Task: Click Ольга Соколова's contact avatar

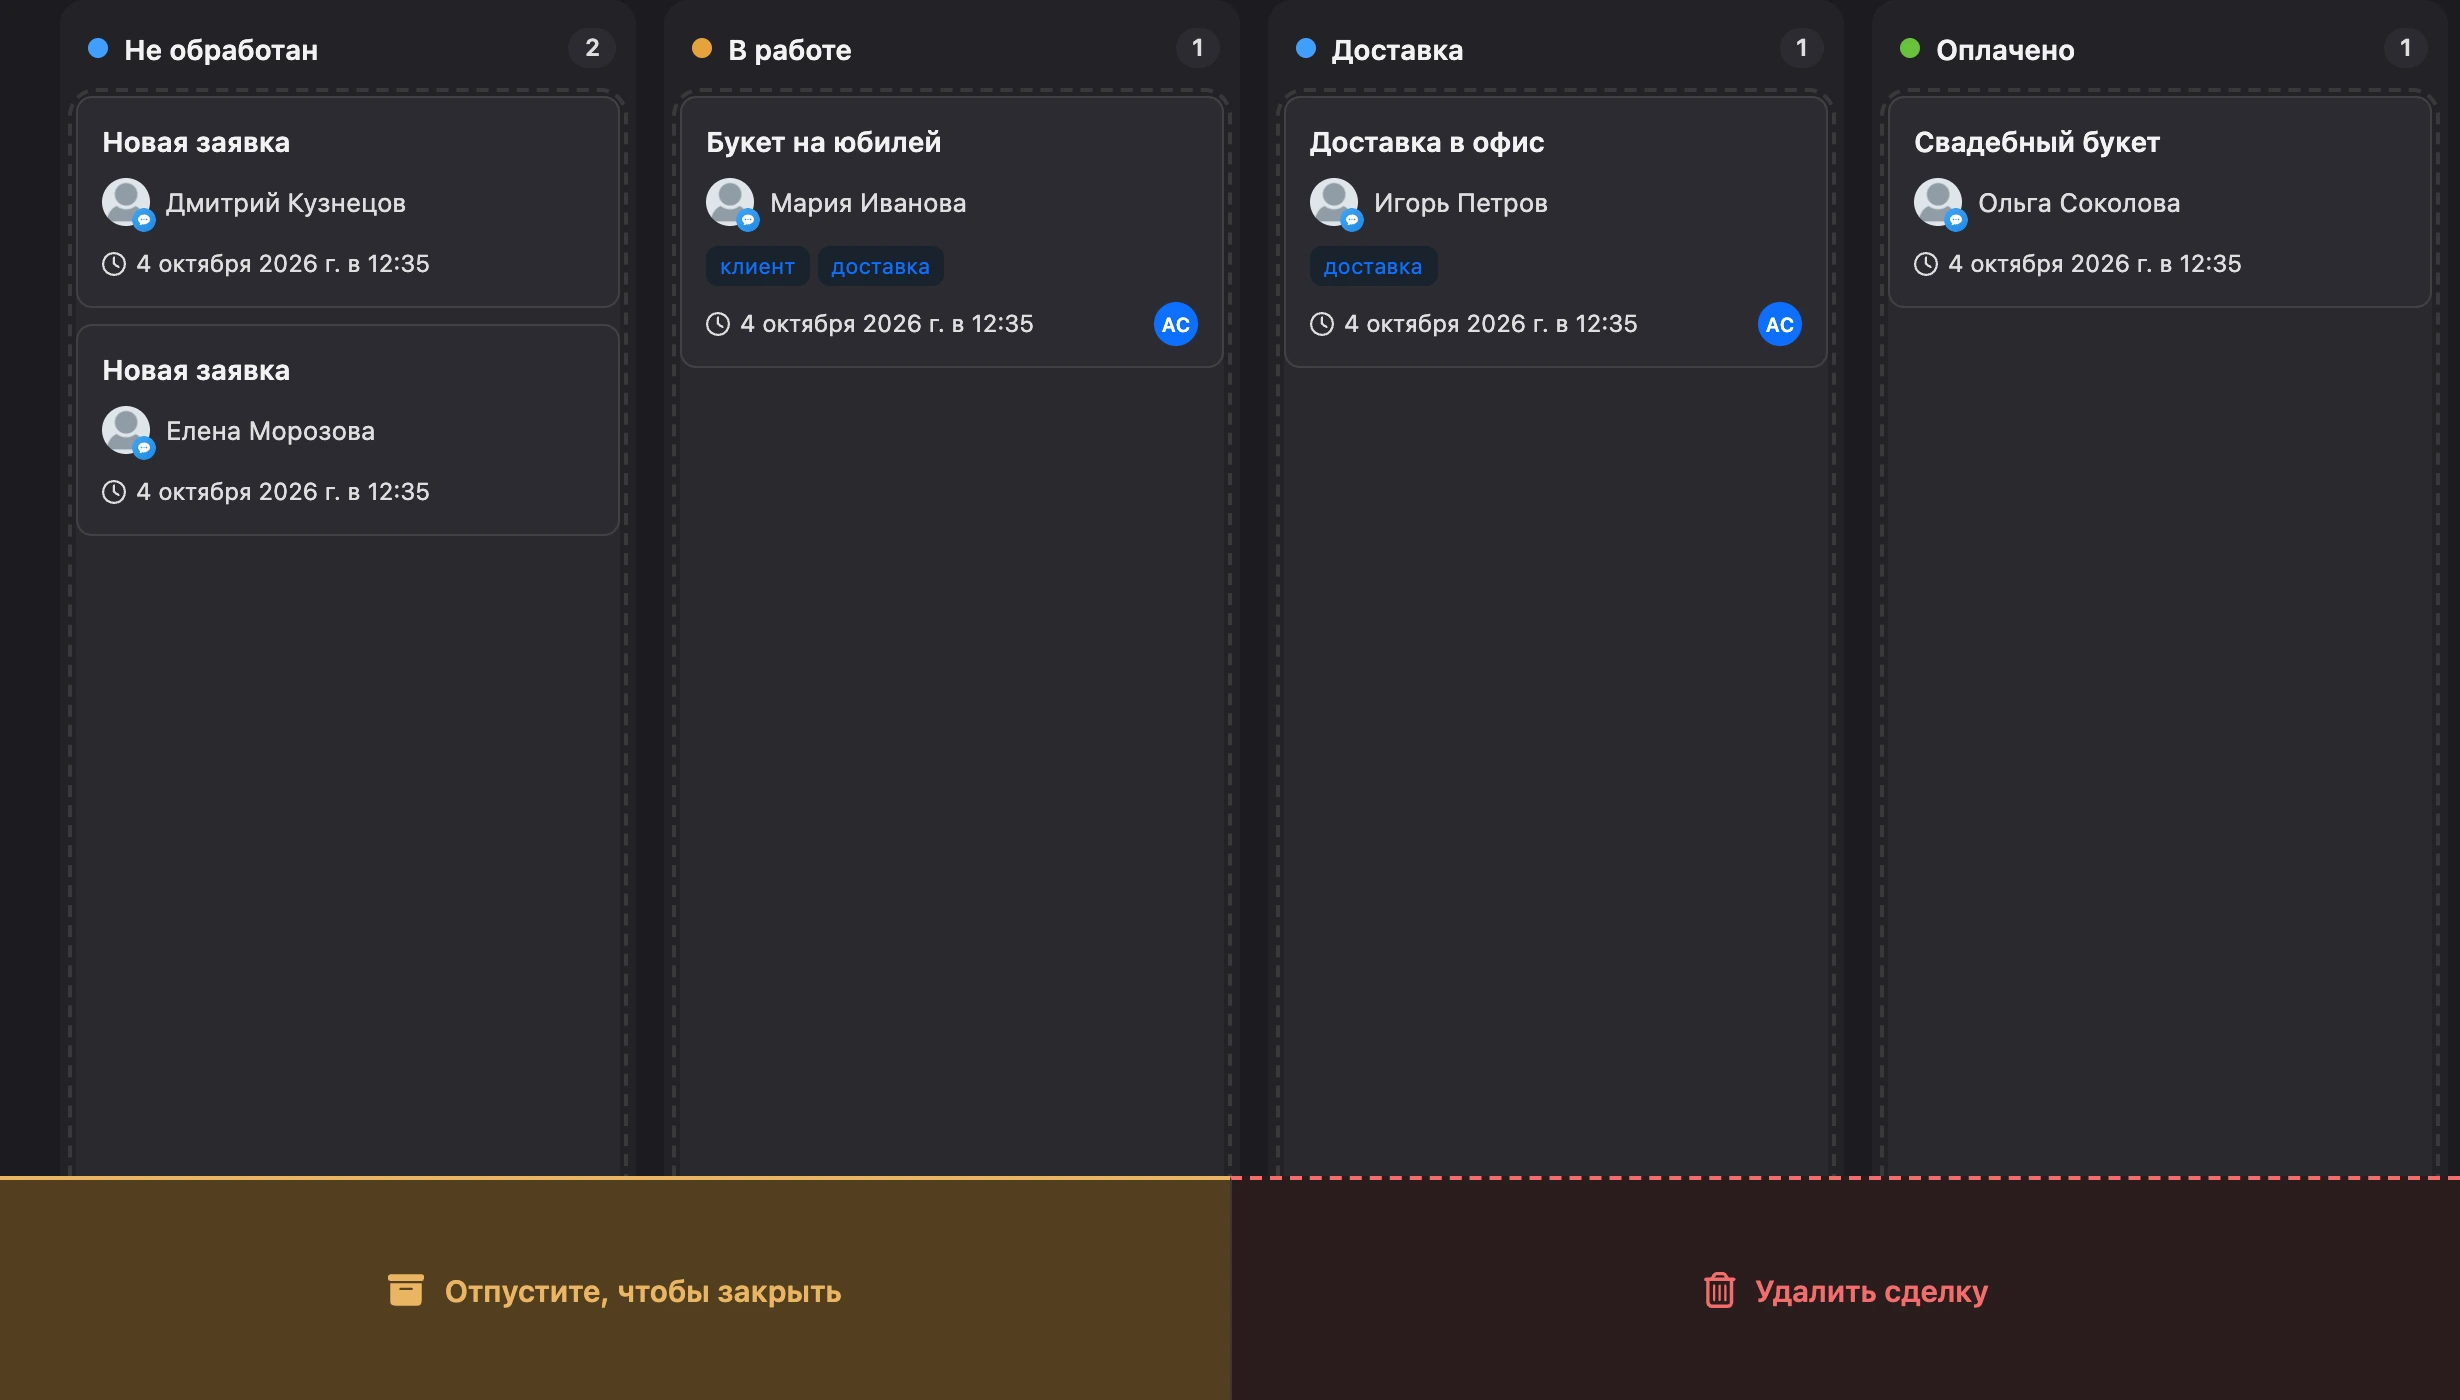Action: [x=1939, y=203]
